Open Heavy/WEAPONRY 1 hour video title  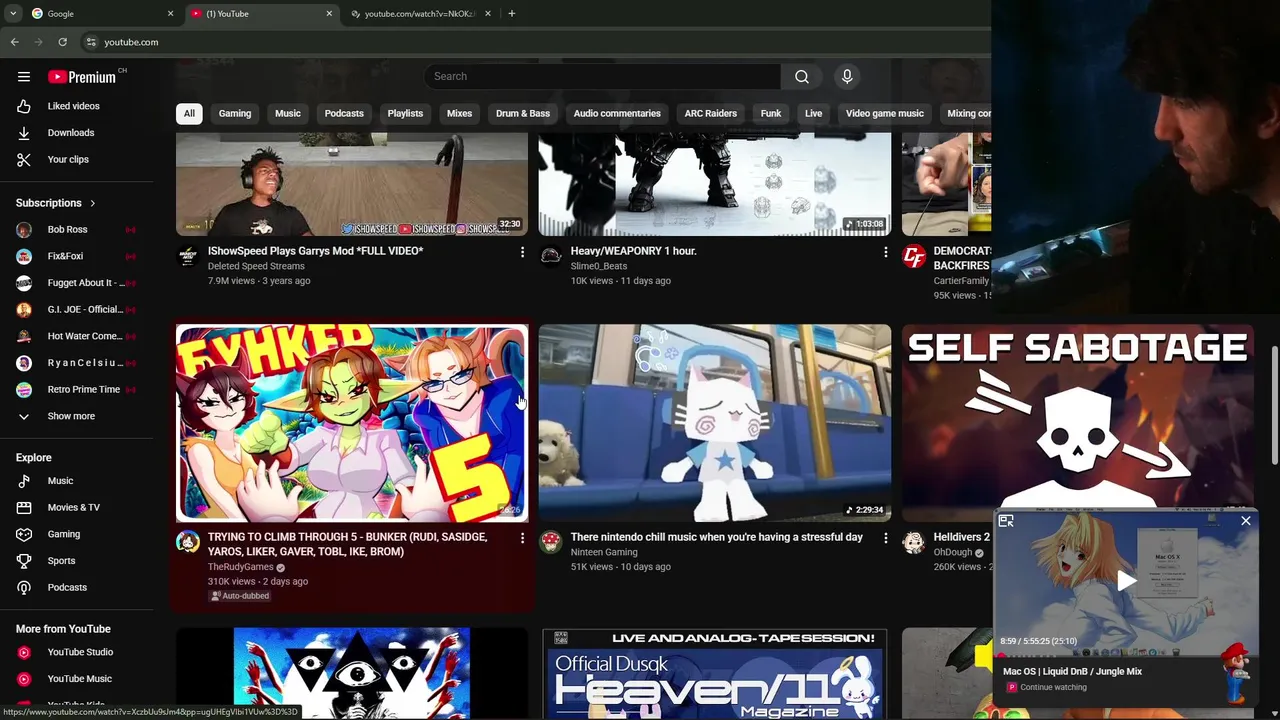(x=633, y=251)
